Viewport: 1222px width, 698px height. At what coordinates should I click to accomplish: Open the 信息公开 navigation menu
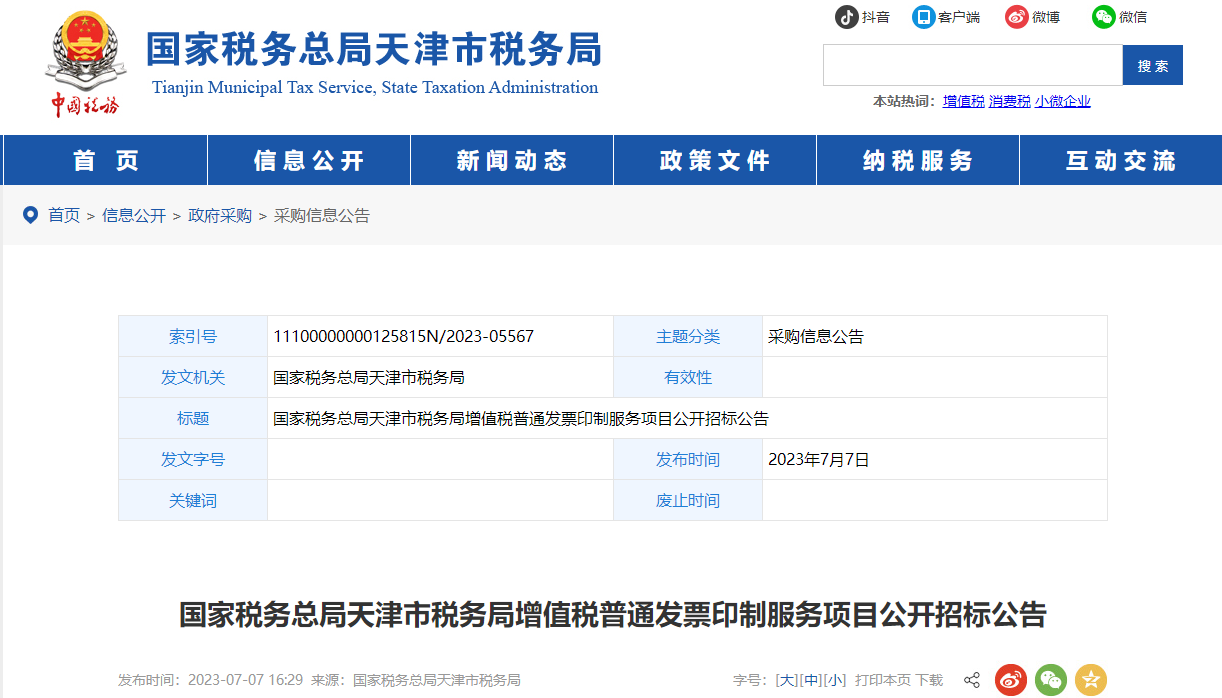pos(309,161)
